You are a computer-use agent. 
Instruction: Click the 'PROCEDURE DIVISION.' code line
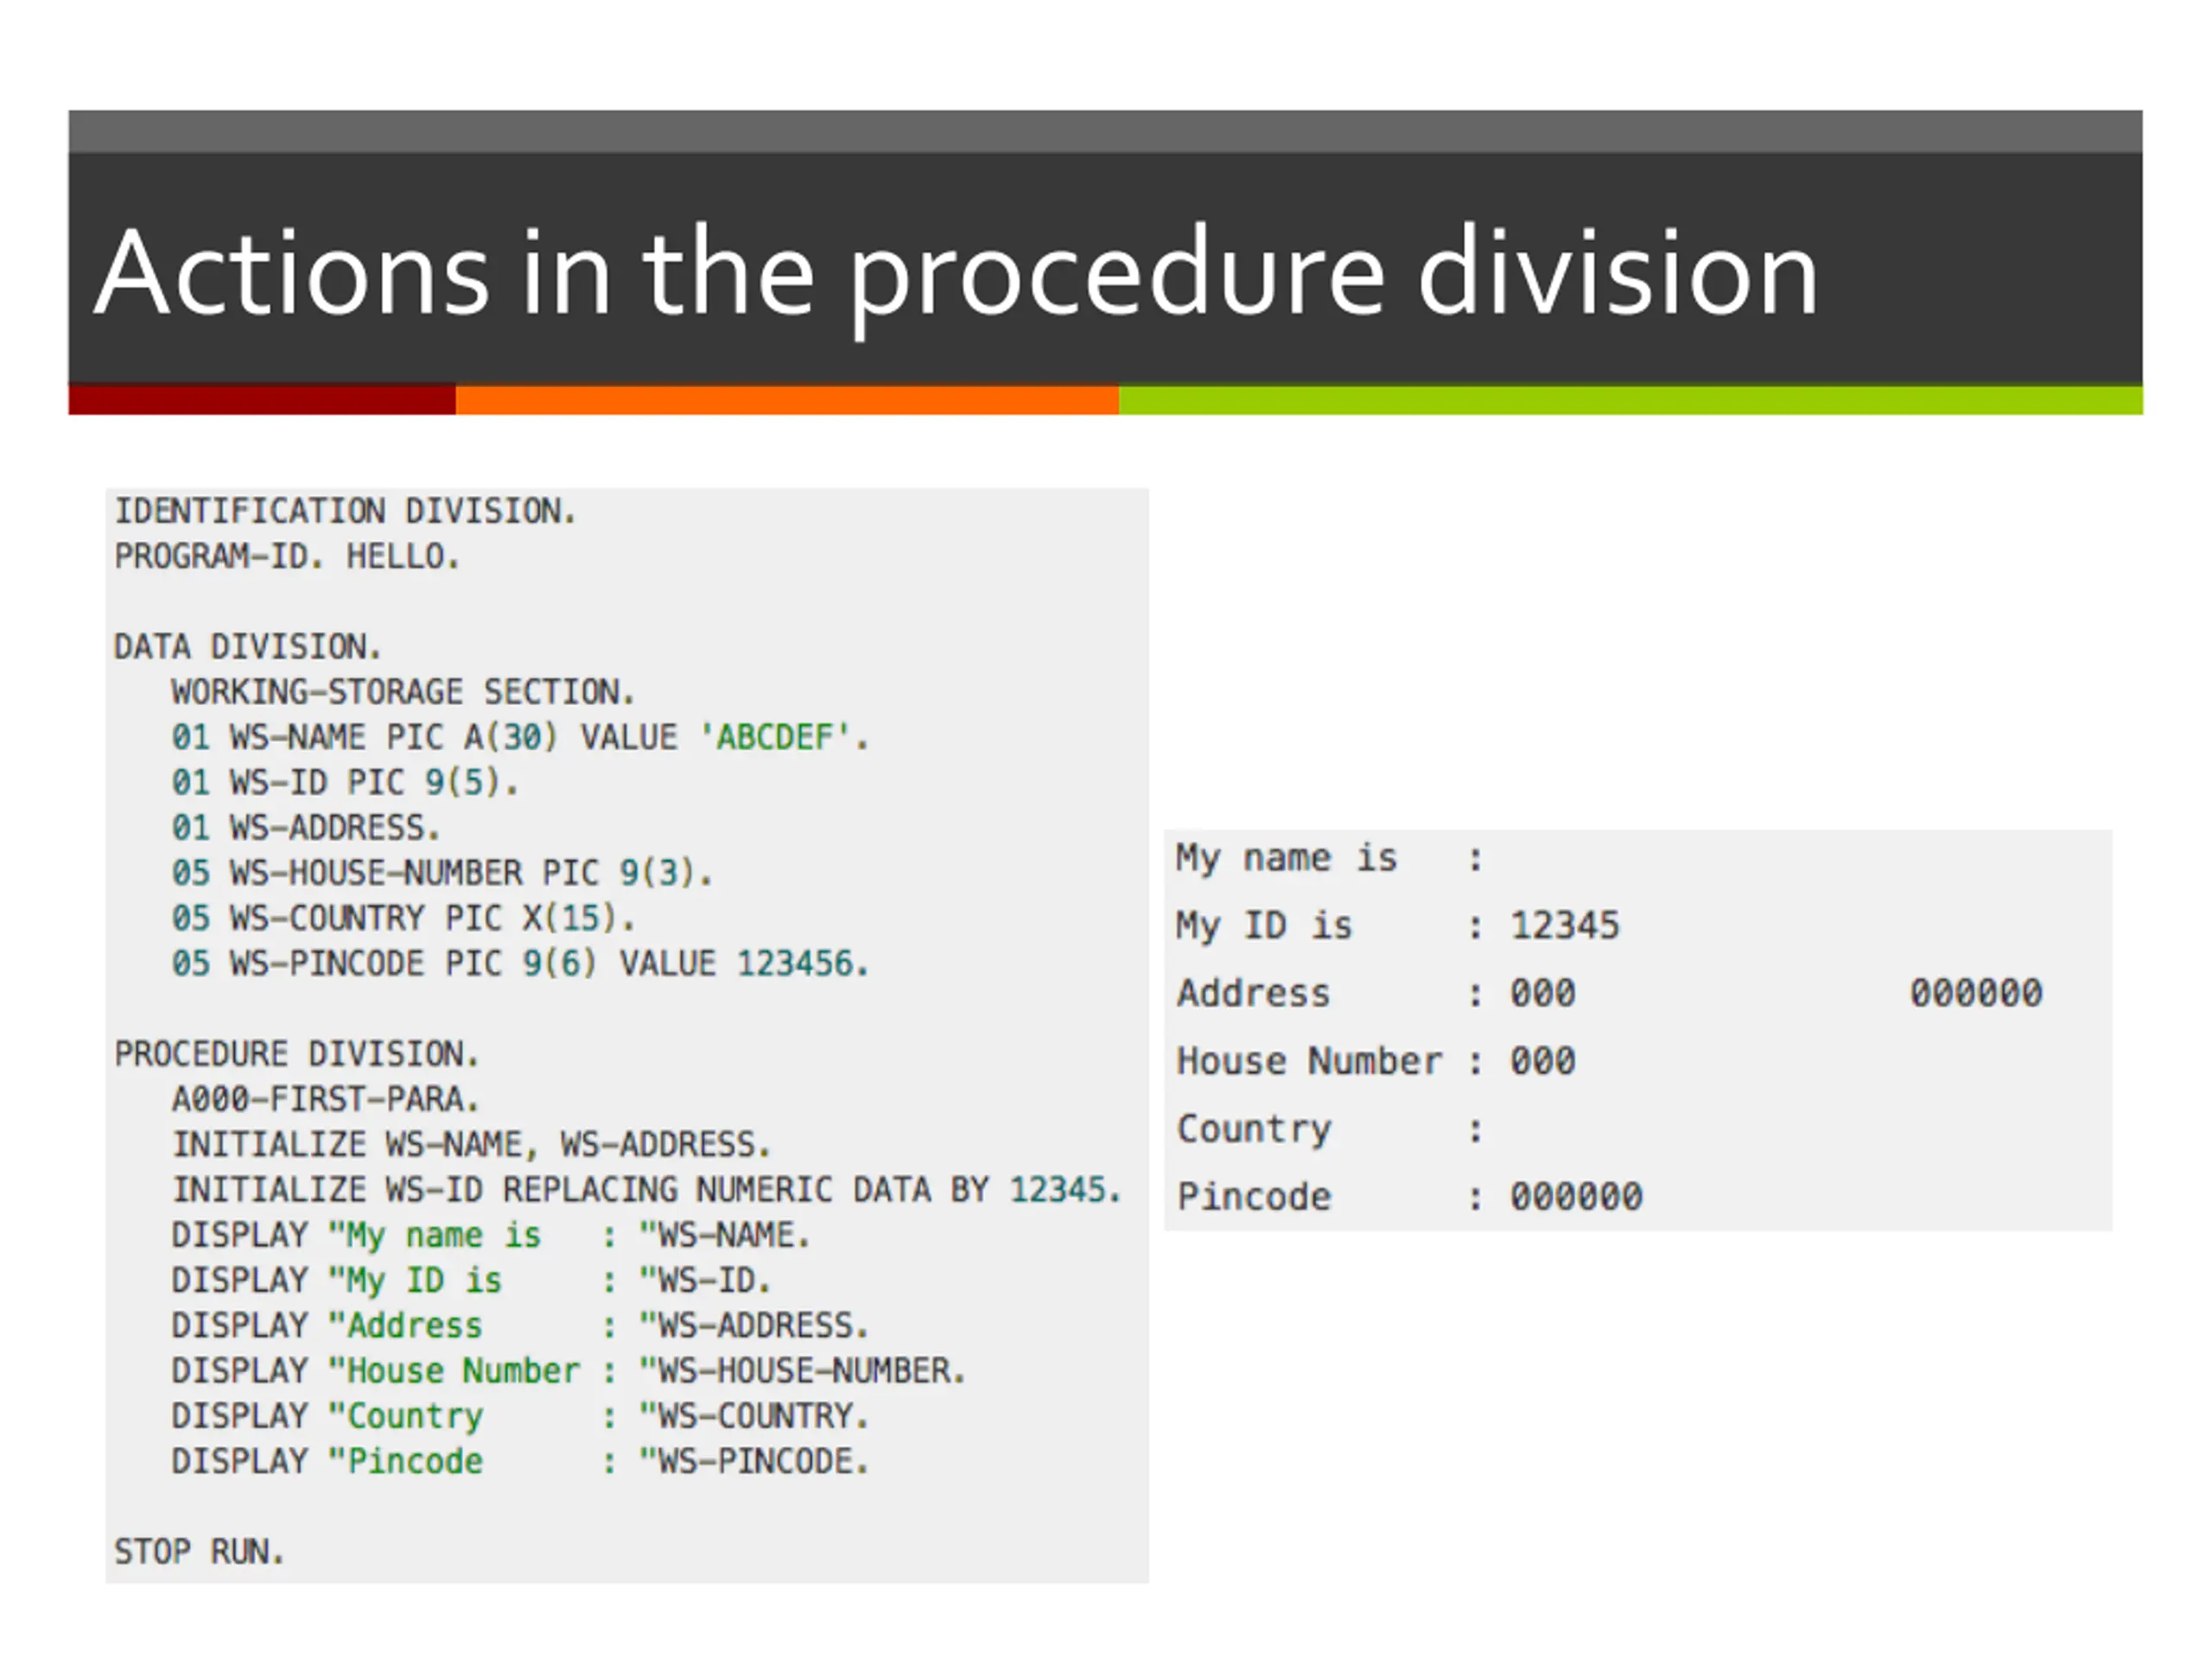coord(297,1054)
